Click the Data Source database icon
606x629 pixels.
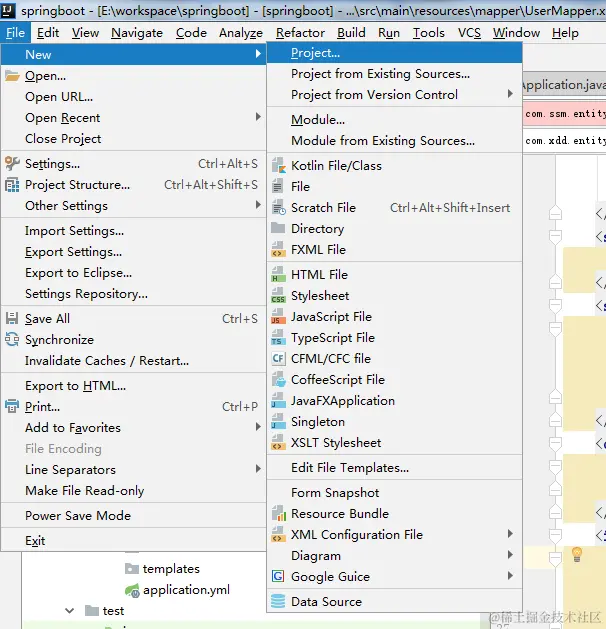click(278, 601)
